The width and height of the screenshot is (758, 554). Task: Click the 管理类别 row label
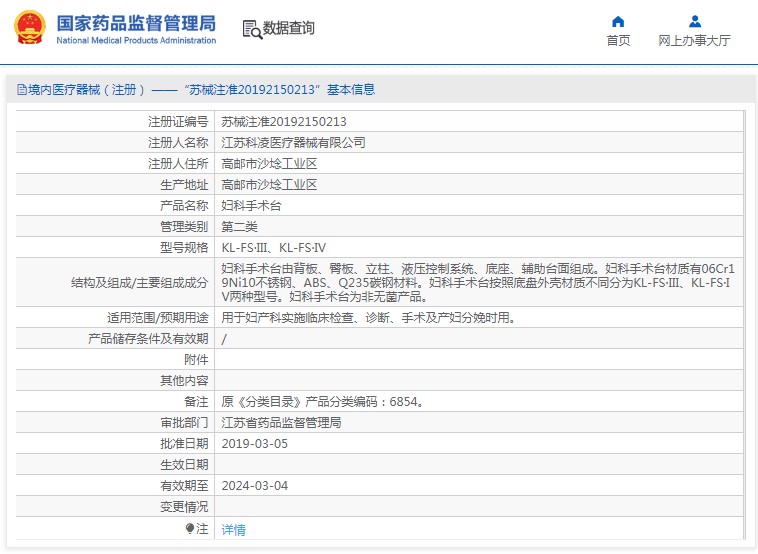point(184,227)
